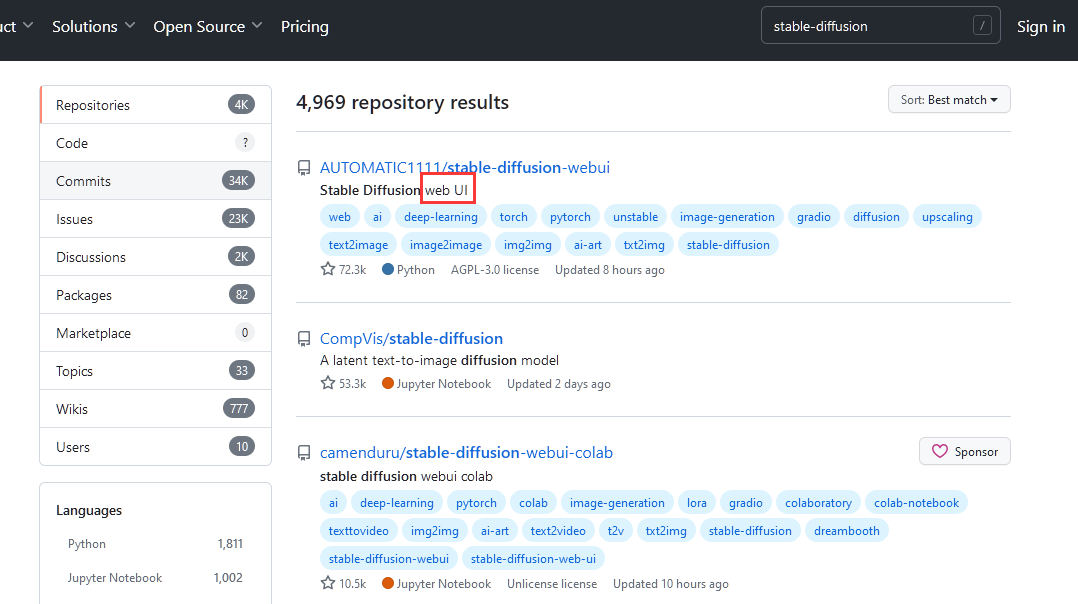This screenshot has width=1078, height=604.
Task: Show Commits search results
Action: [x=156, y=181]
